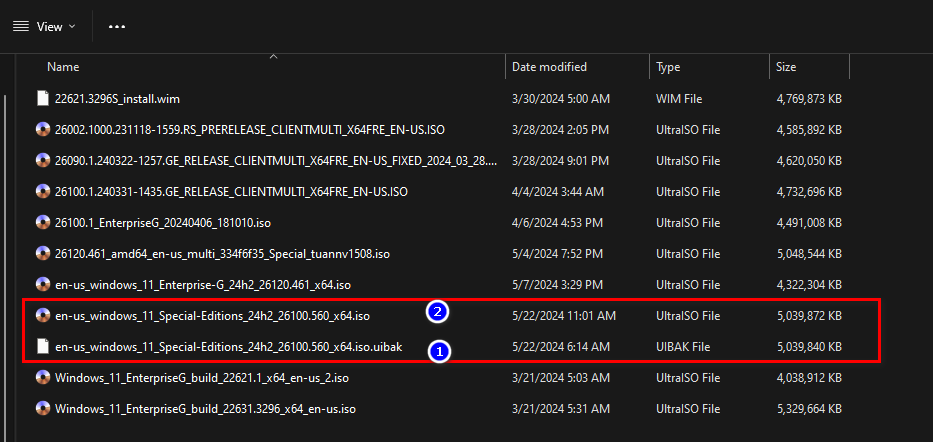Click date 5/22/2024 11:01 AM
Screen dimensions: 933x442
click(x=563, y=316)
